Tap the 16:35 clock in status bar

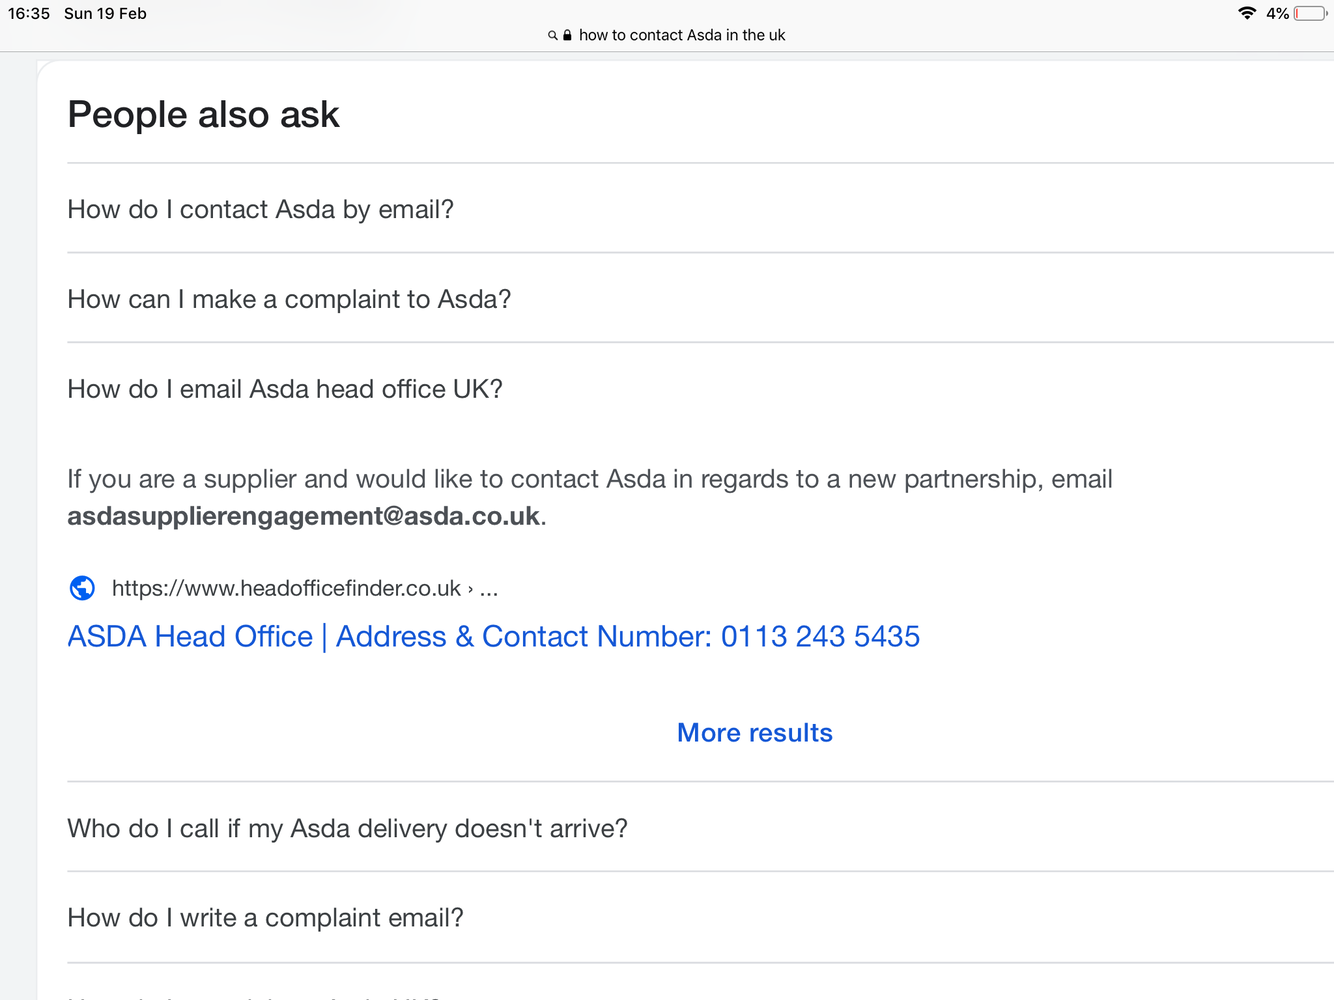[29, 13]
